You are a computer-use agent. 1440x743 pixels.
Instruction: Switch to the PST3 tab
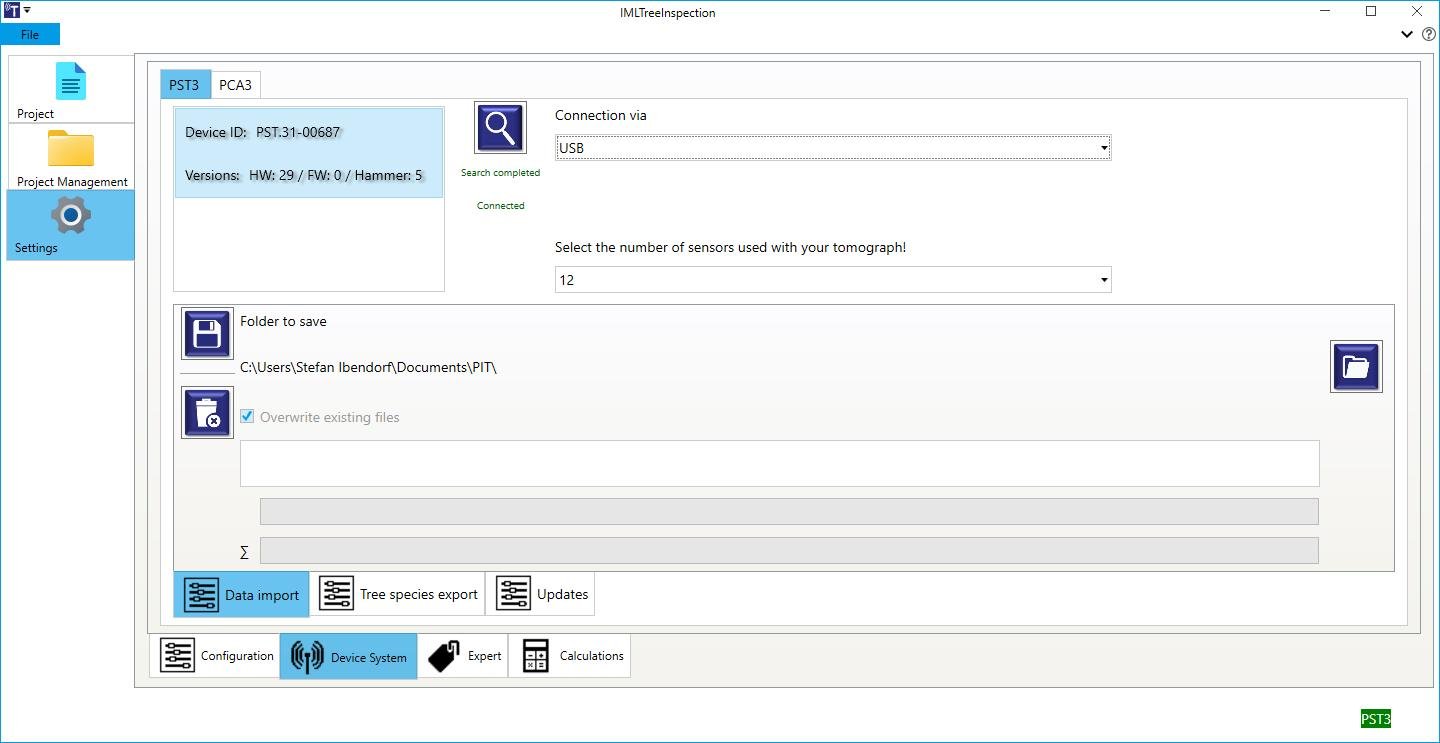(x=185, y=84)
